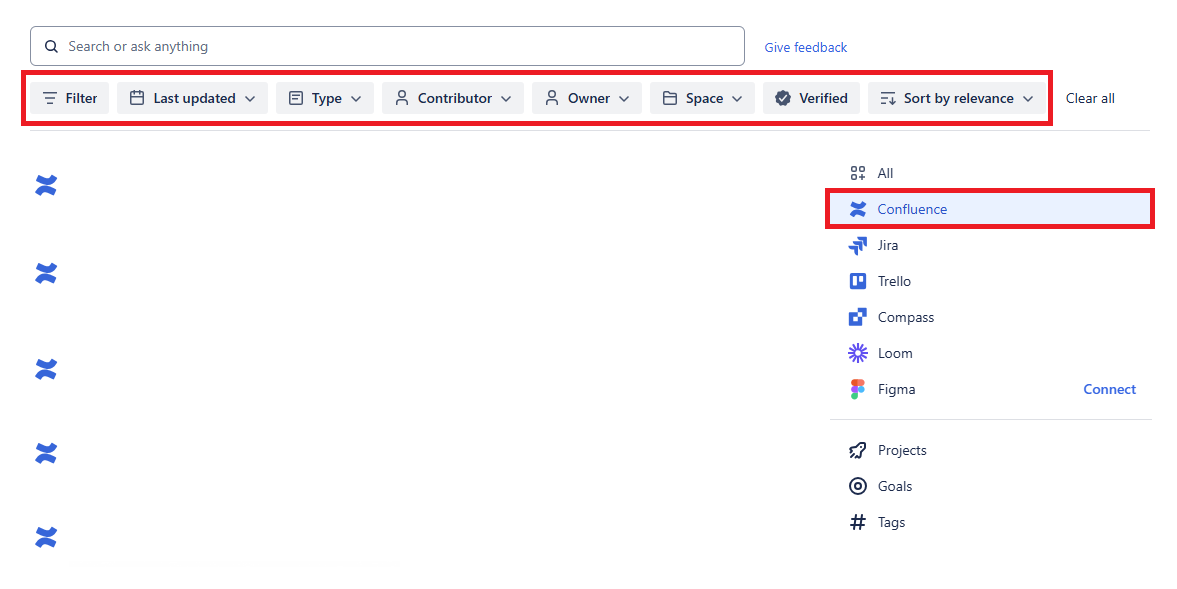Select Confluence in the product list

pos(990,209)
